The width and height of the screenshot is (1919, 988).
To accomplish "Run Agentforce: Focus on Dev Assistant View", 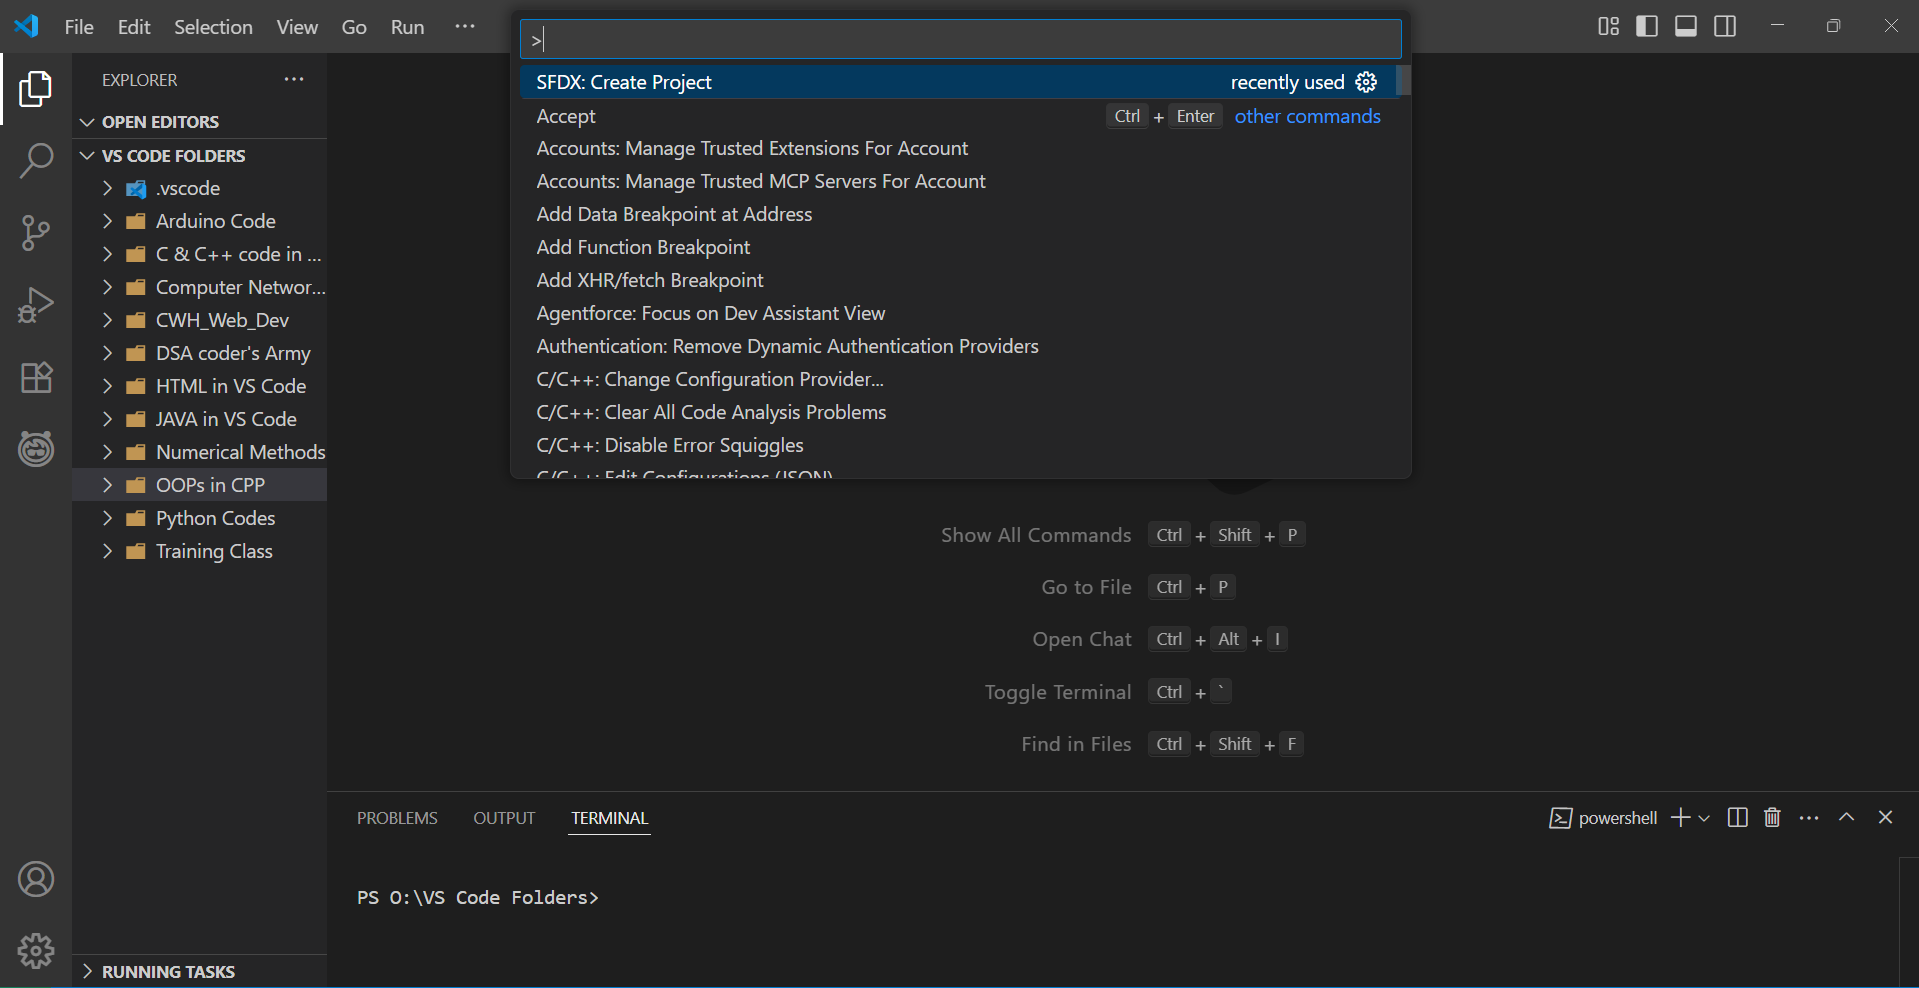I will tap(958, 313).
